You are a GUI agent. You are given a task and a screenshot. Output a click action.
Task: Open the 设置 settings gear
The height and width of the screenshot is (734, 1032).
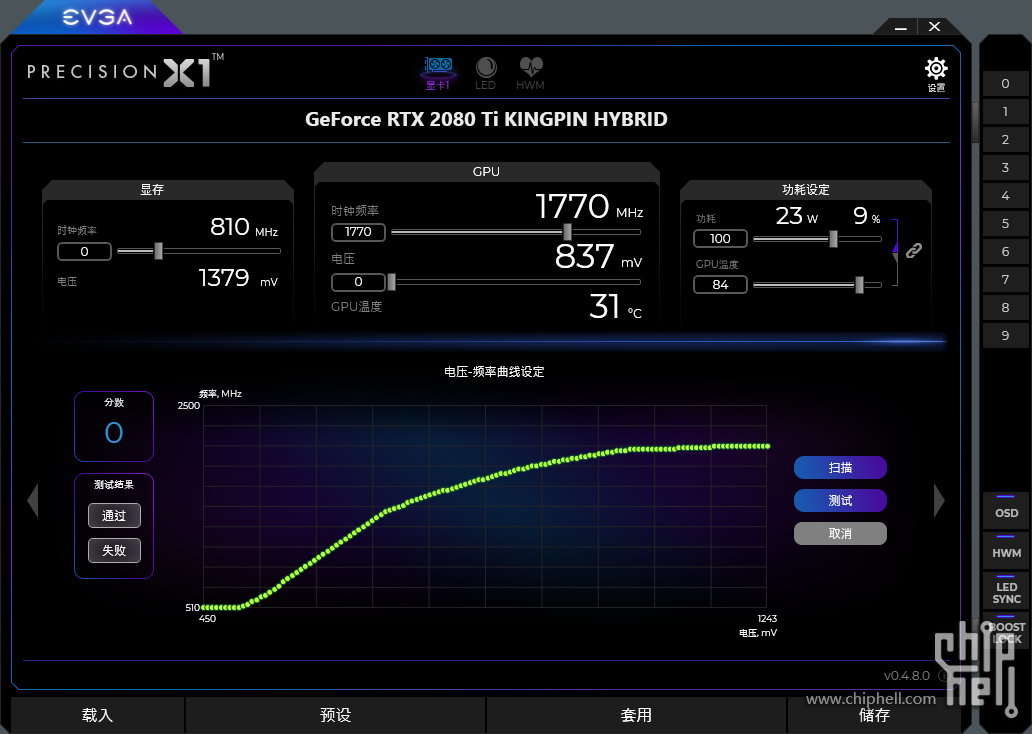pos(936,74)
